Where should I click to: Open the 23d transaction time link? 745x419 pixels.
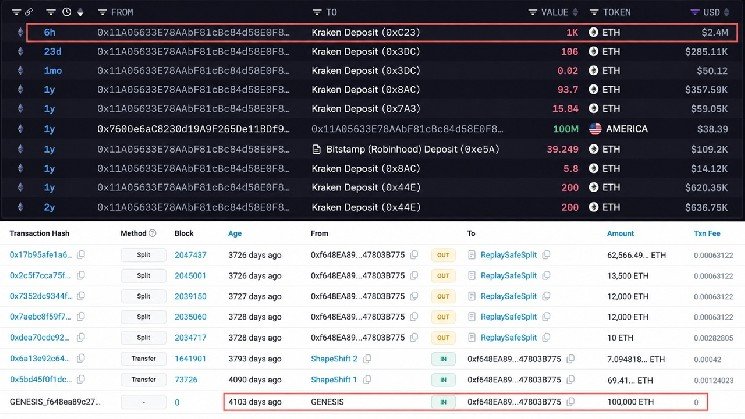(x=52, y=51)
